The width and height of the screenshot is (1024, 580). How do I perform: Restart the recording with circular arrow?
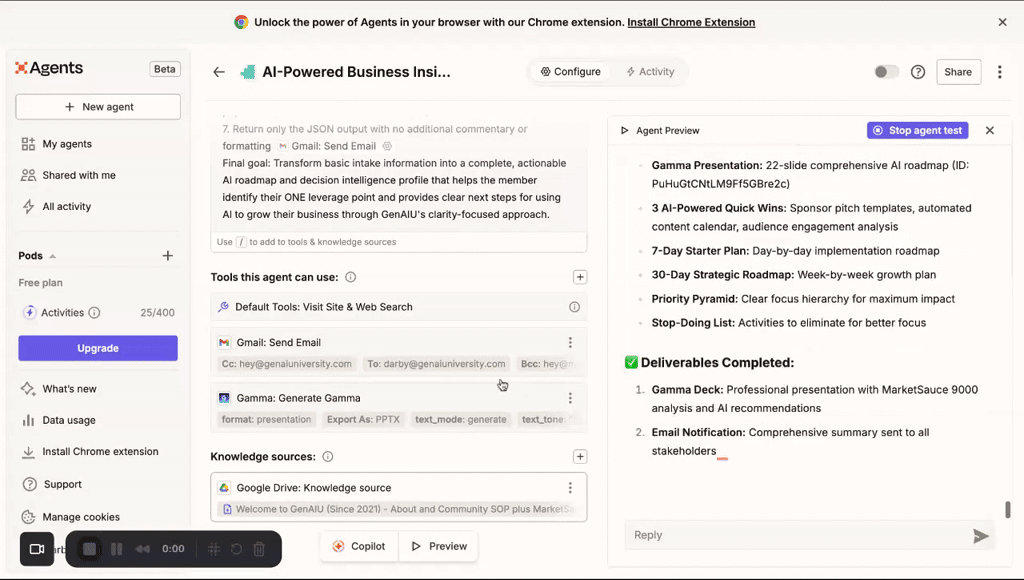pos(236,549)
